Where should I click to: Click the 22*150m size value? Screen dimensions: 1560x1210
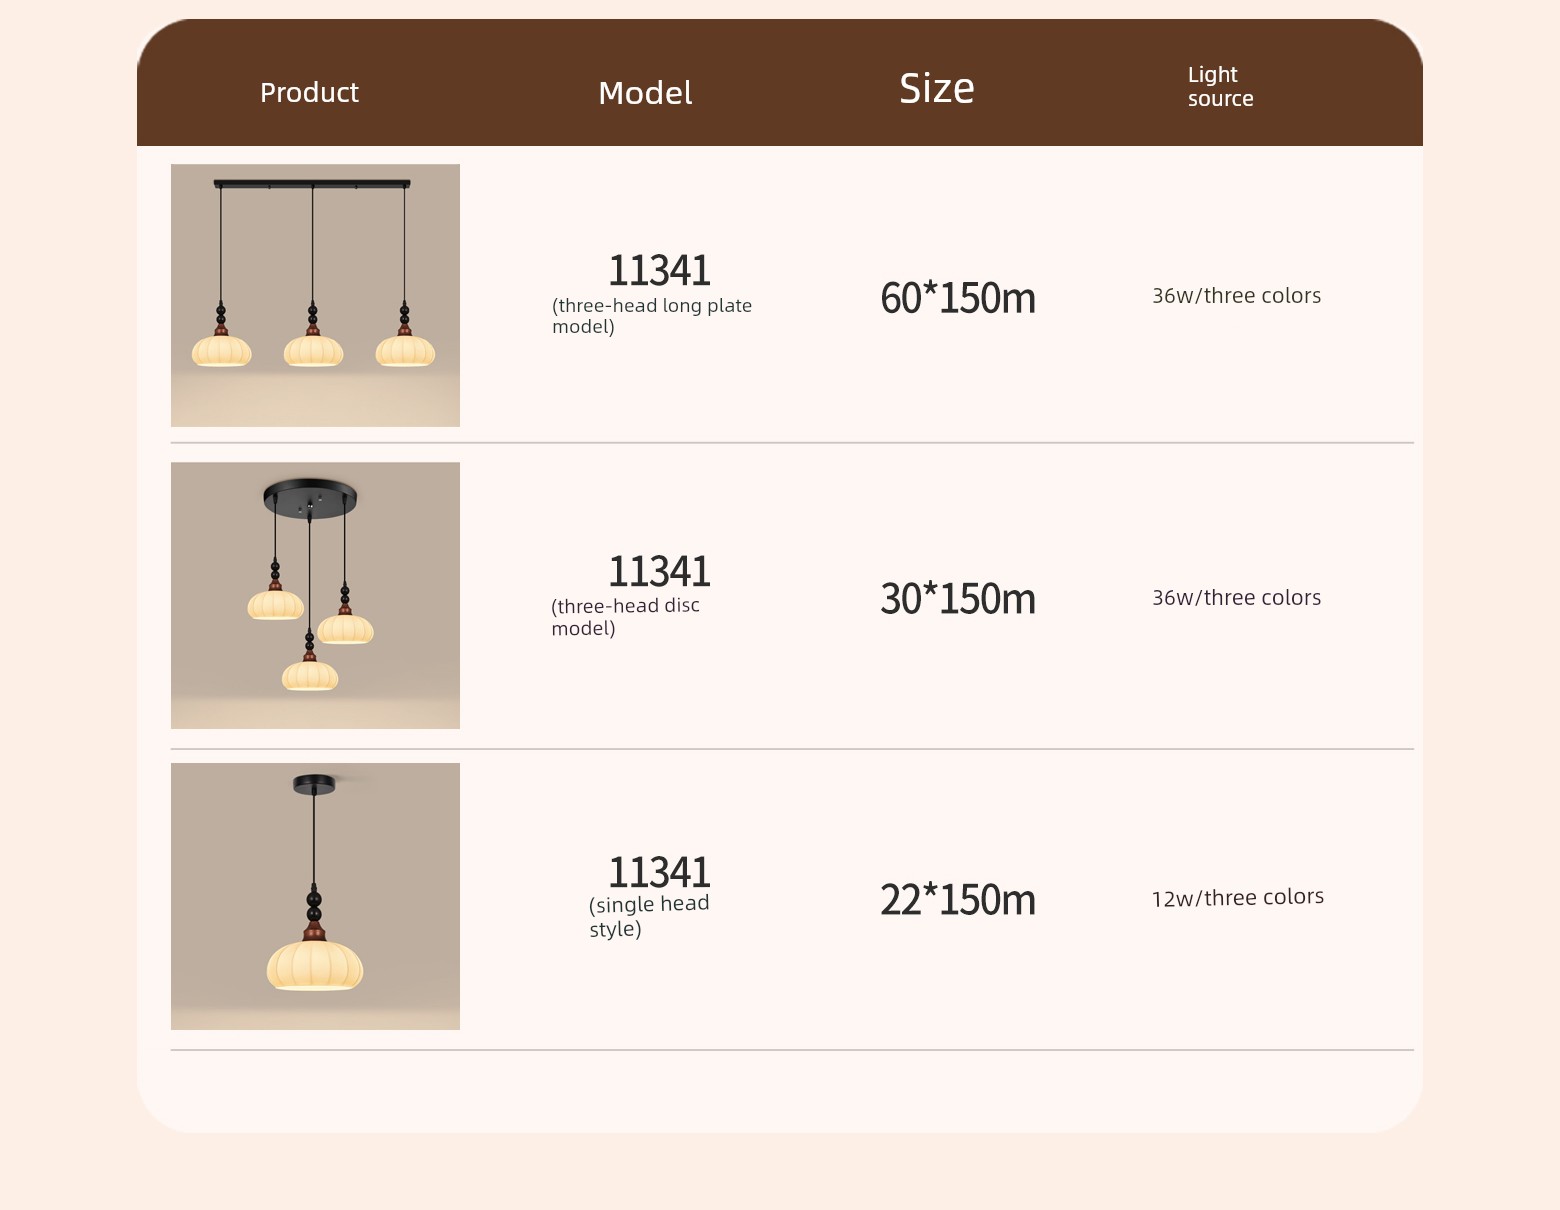958,900
